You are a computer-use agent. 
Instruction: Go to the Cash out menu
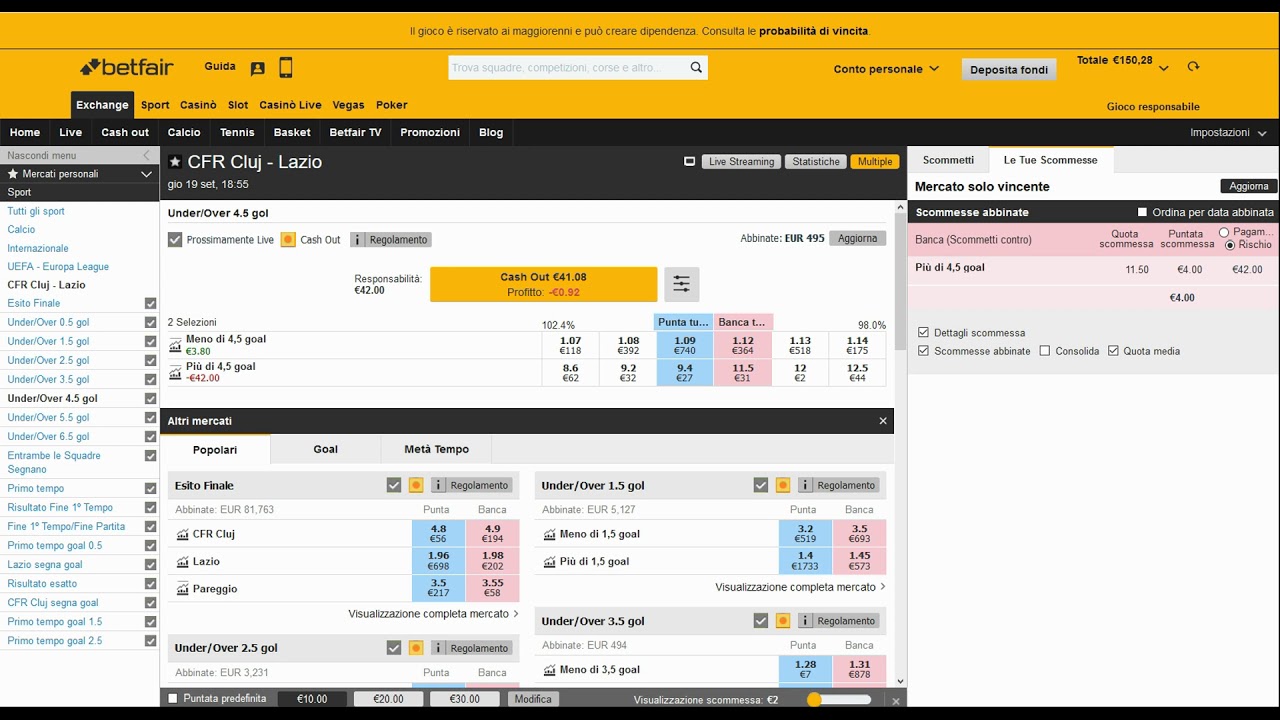click(125, 132)
